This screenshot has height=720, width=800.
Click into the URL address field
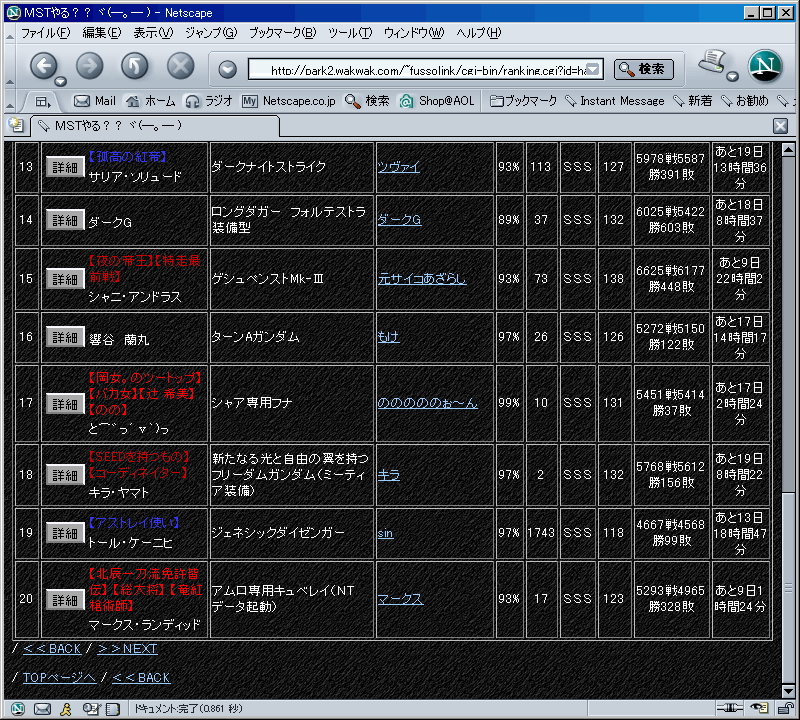pos(418,69)
